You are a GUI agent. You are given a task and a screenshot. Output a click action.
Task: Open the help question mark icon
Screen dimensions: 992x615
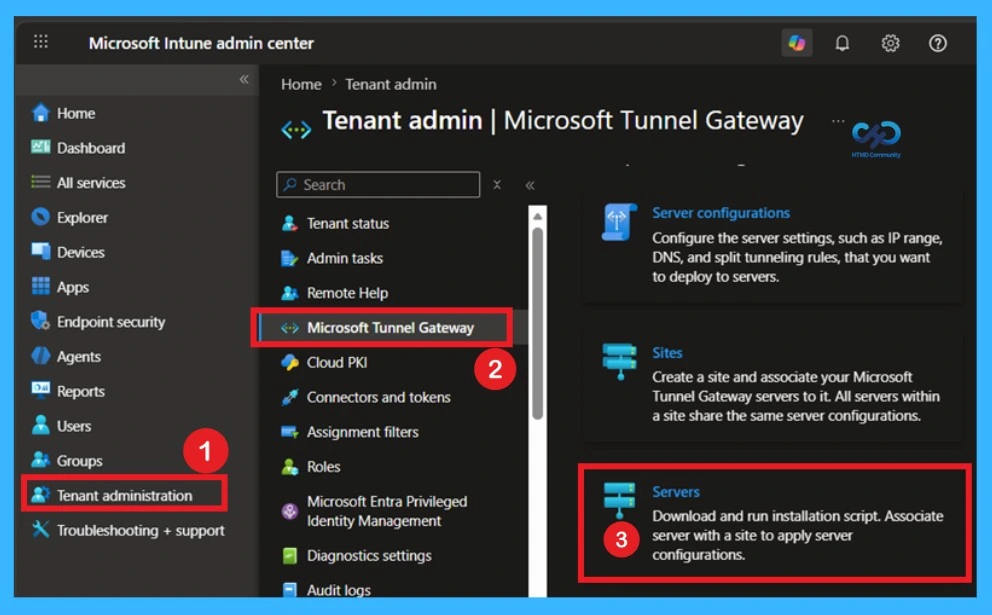point(938,43)
